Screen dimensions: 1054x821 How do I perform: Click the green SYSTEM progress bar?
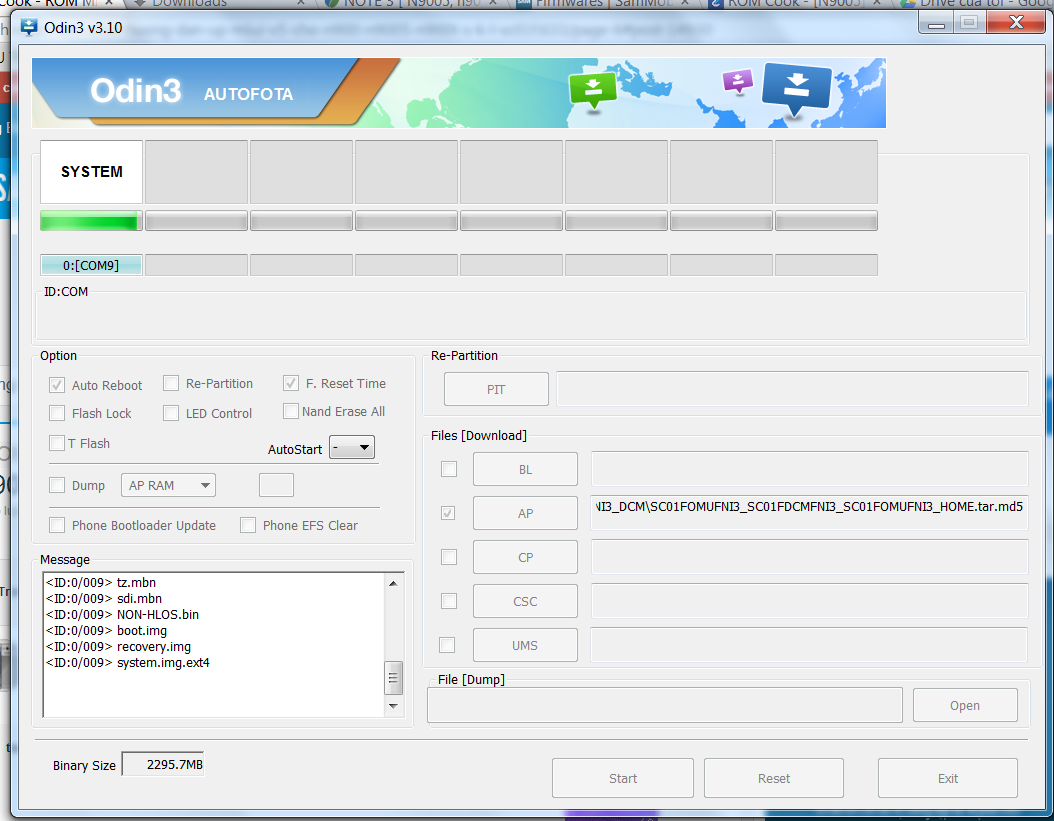click(91, 221)
